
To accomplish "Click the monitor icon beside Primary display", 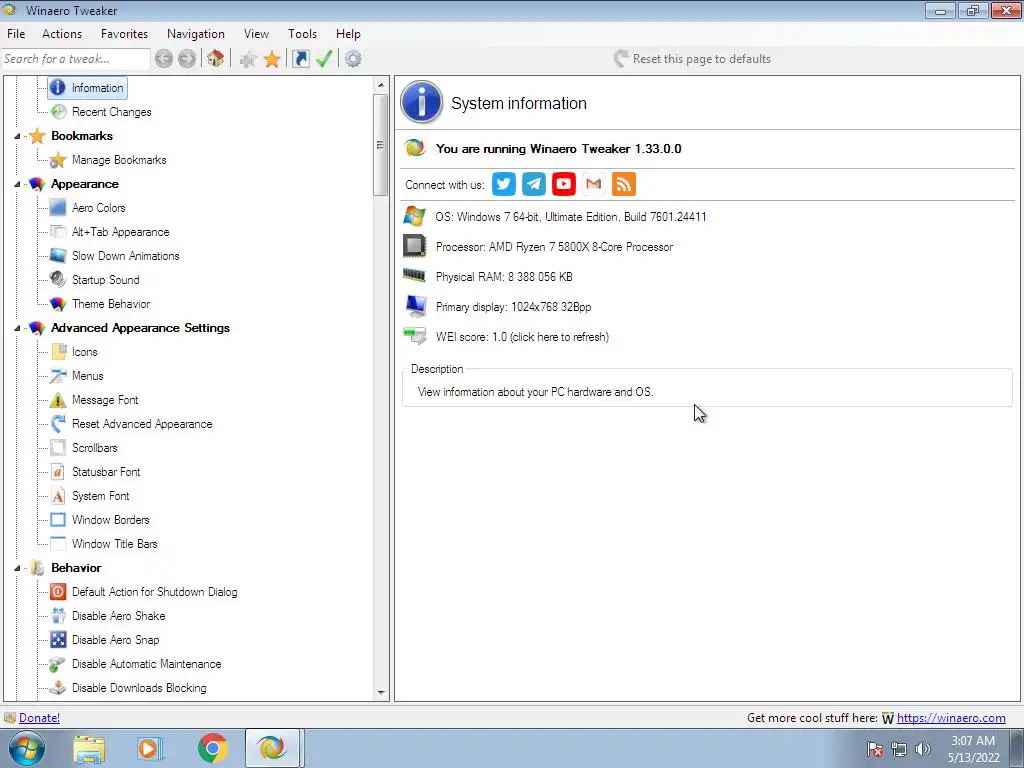I will point(415,306).
